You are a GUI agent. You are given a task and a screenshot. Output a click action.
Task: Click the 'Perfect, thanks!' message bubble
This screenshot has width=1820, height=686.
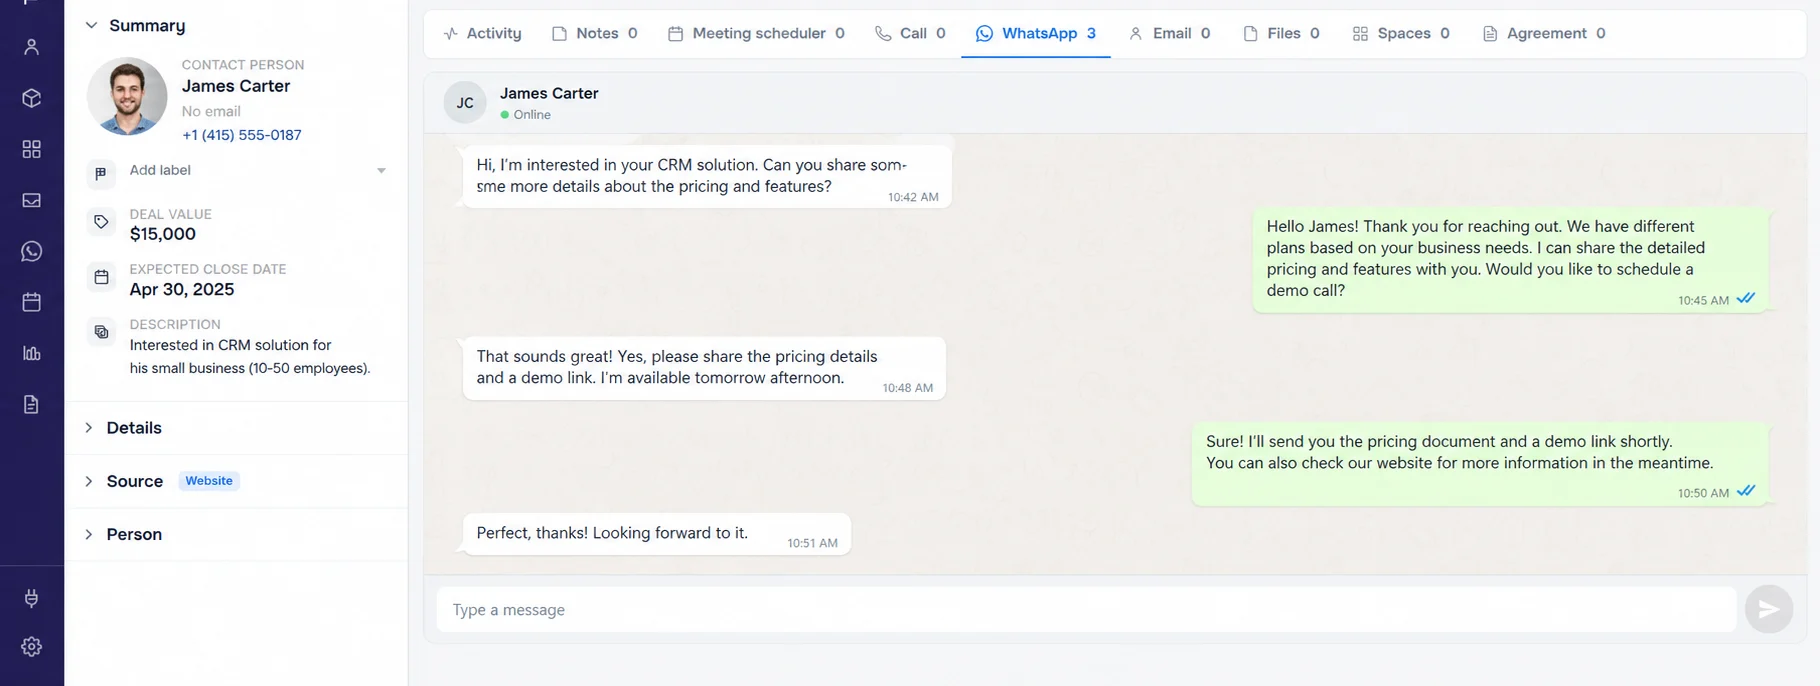[656, 534]
